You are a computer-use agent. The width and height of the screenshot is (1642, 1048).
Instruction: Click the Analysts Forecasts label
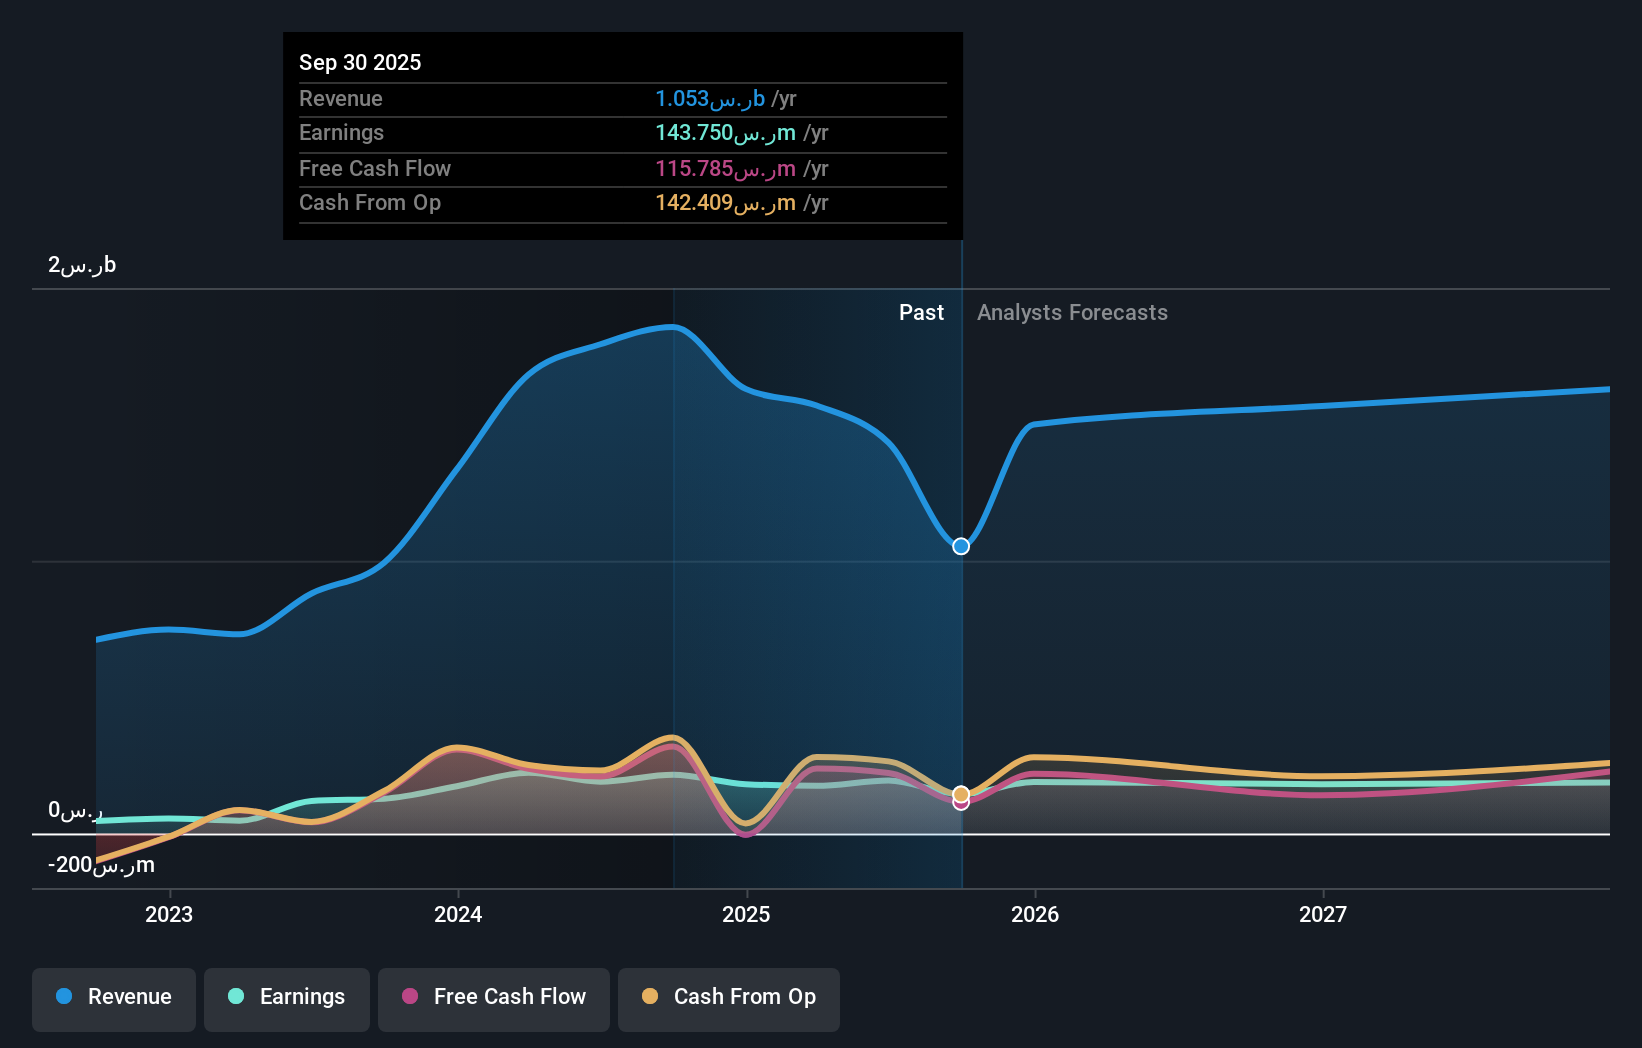(1072, 313)
